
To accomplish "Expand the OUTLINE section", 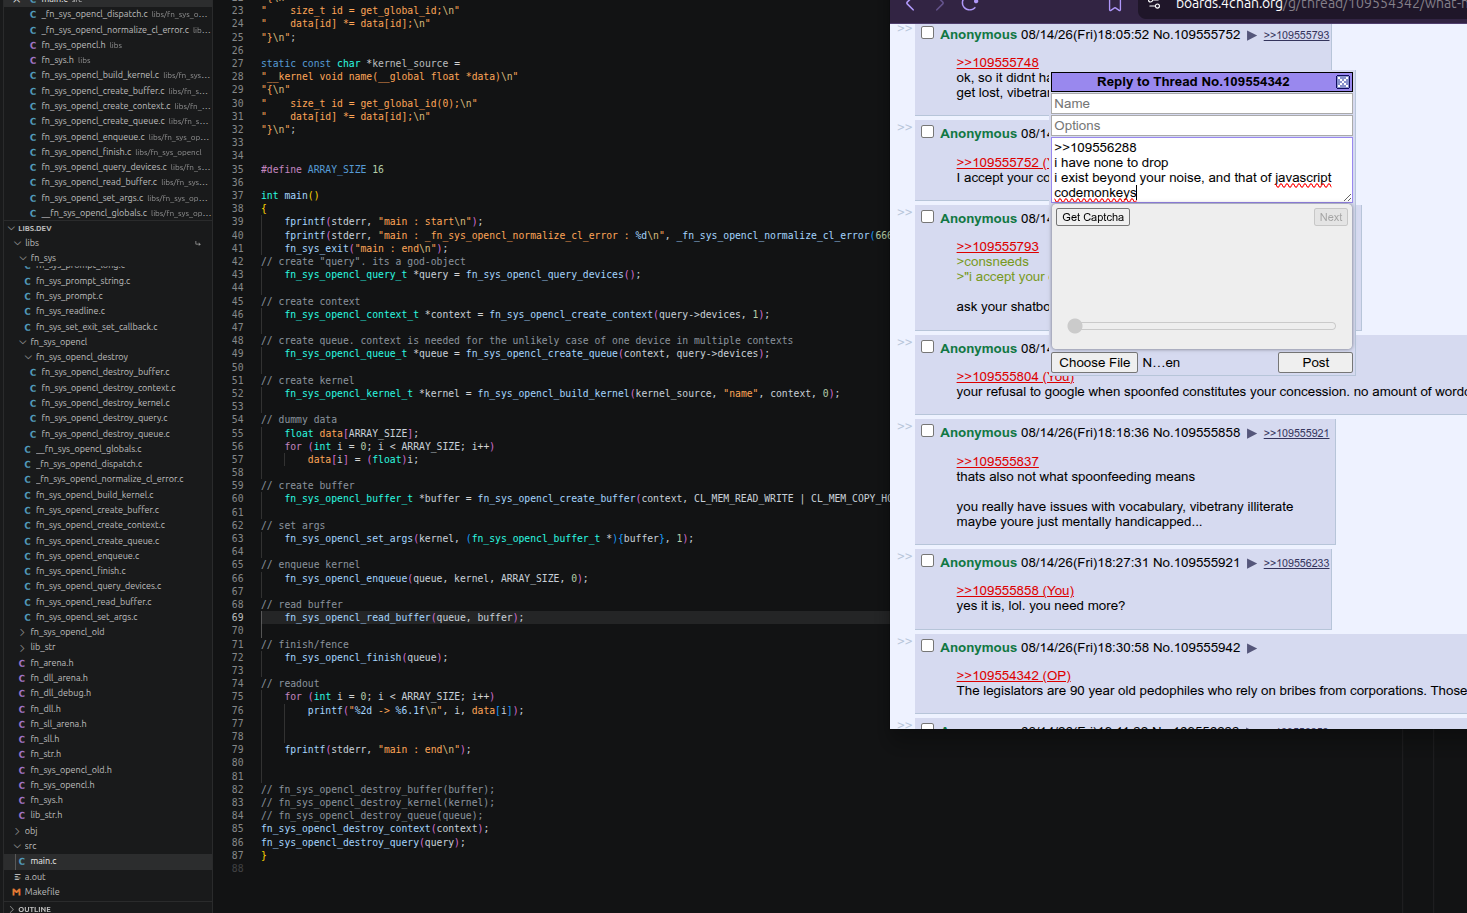I will point(10,909).
